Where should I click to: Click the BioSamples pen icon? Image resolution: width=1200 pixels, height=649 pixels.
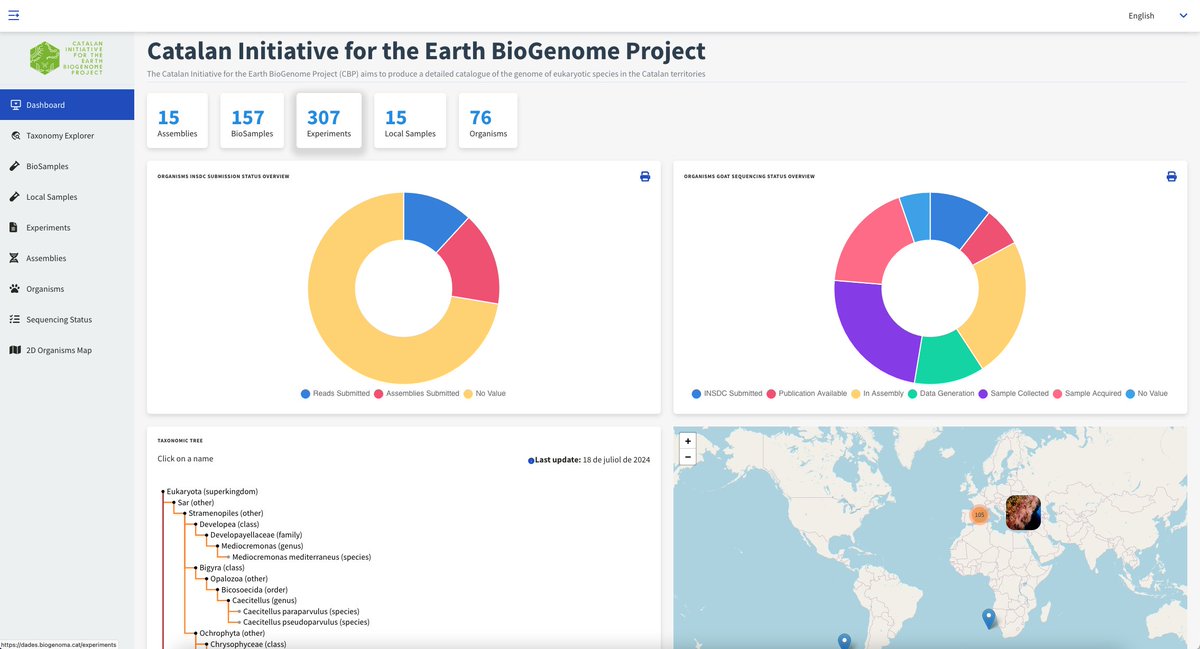tap(14, 166)
